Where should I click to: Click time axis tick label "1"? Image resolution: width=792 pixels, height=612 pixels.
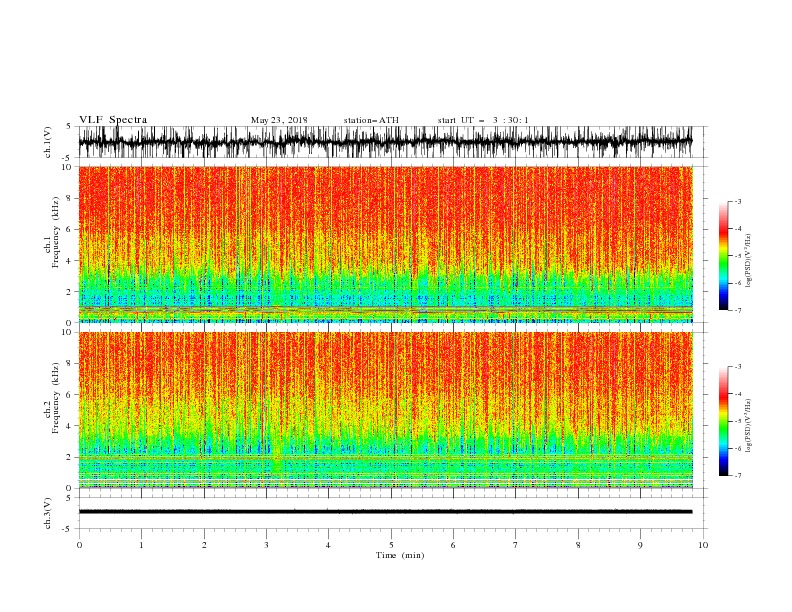pos(141,545)
